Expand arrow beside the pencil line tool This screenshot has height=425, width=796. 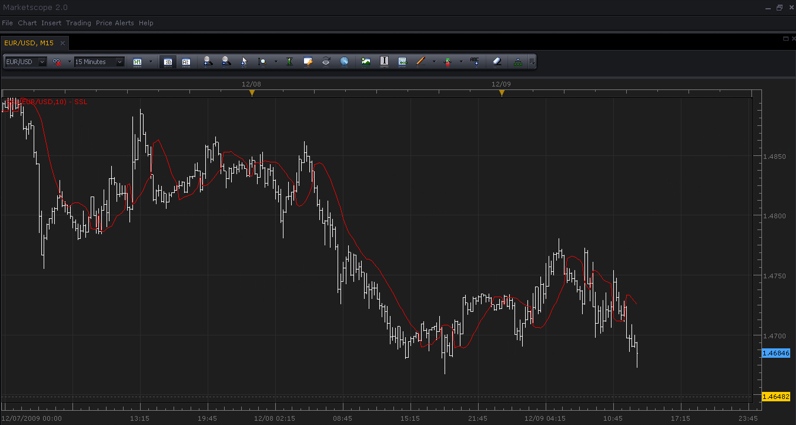[x=434, y=62]
